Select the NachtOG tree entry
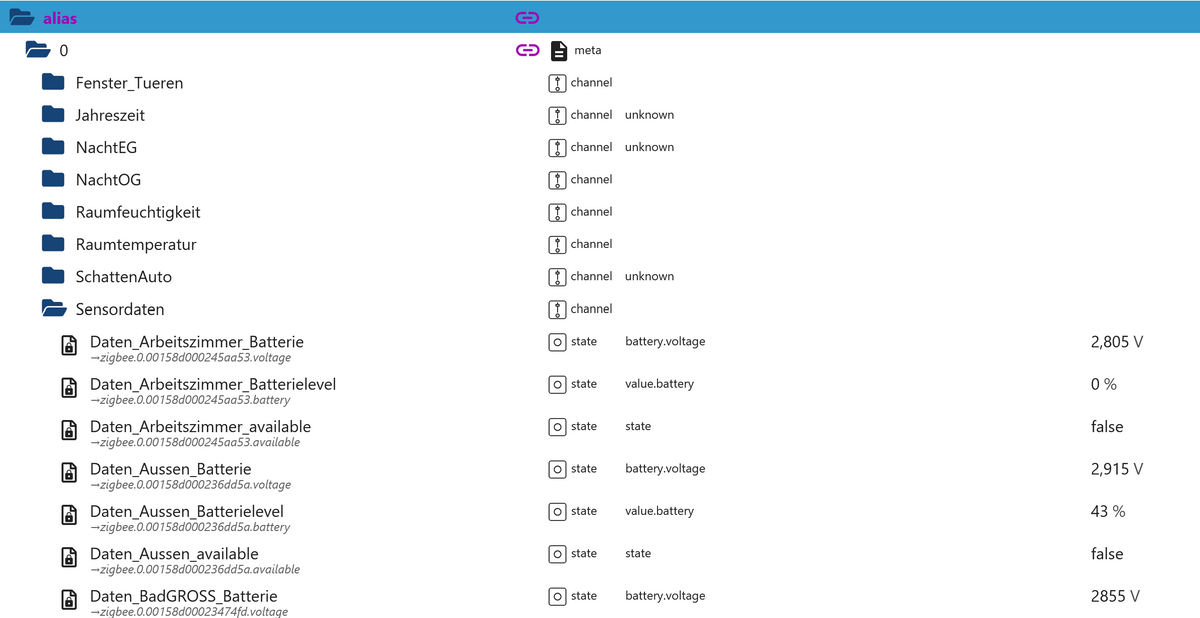Viewport: 1200px width, 618px height. [x=108, y=180]
